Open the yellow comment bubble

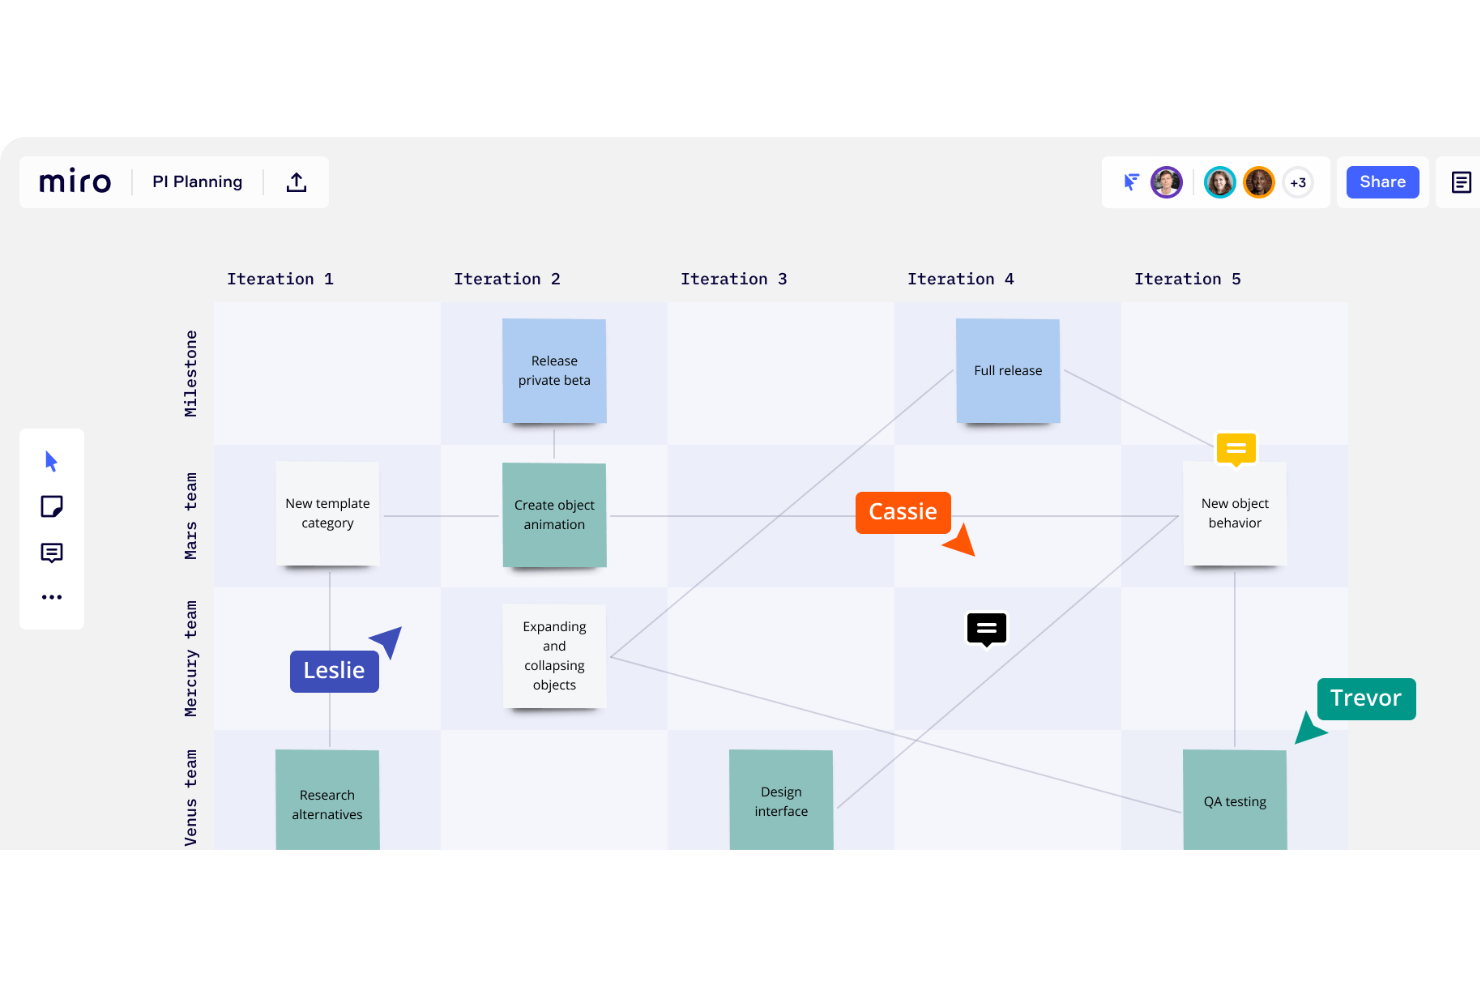click(x=1236, y=449)
